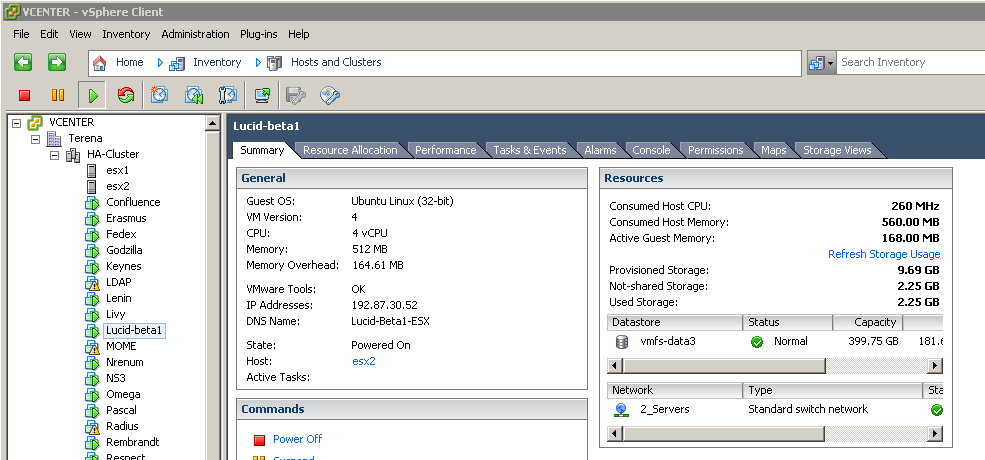Select esx2 host in the tree

(117, 187)
